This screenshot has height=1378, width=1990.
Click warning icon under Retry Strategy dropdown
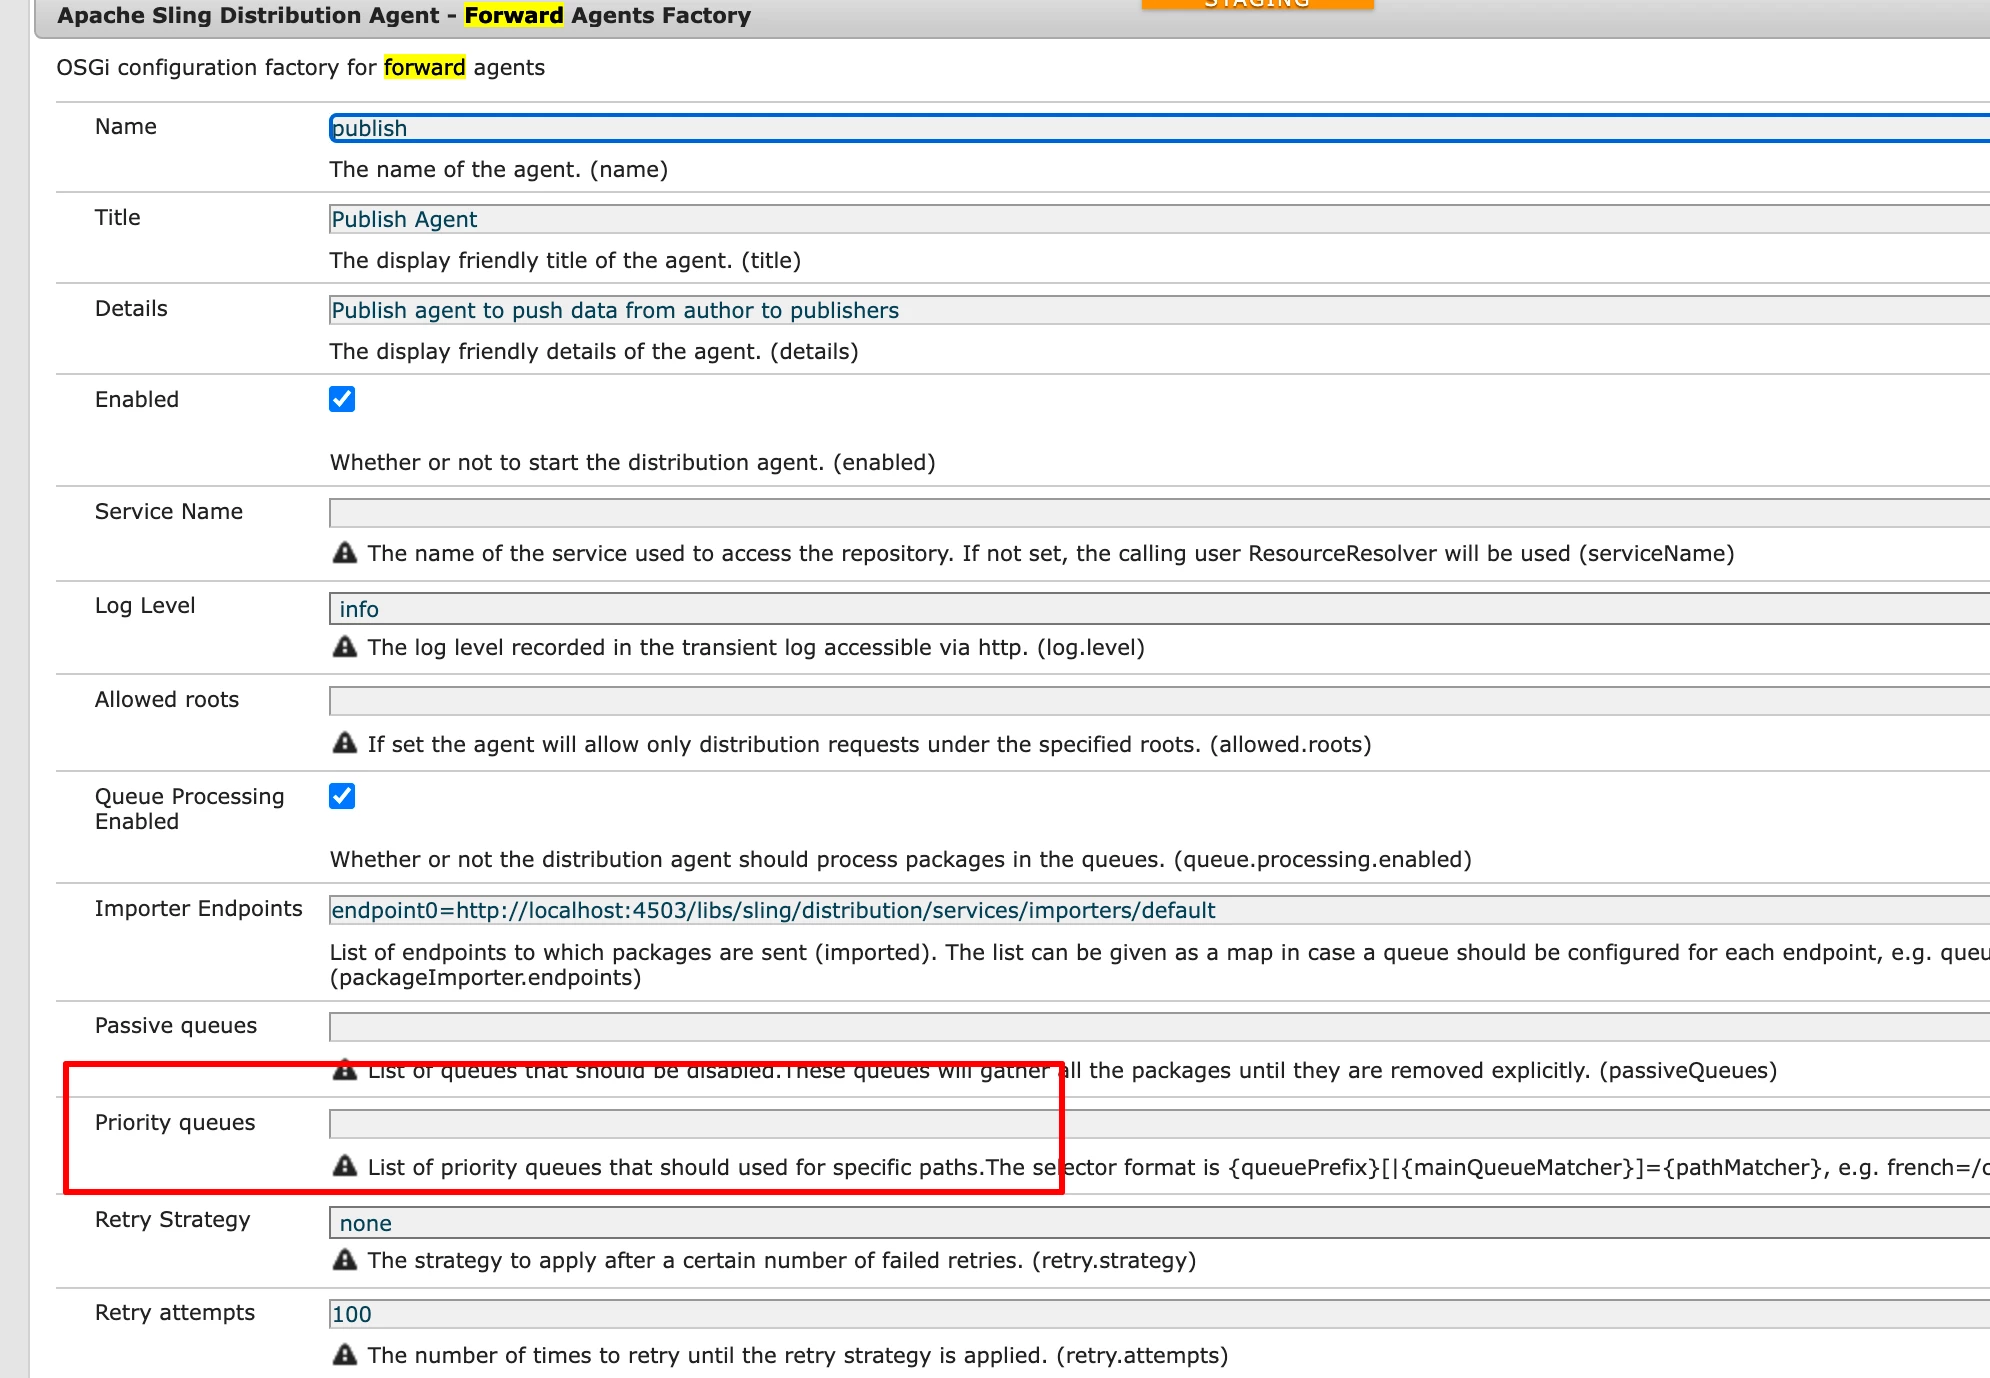[344, 1260]
